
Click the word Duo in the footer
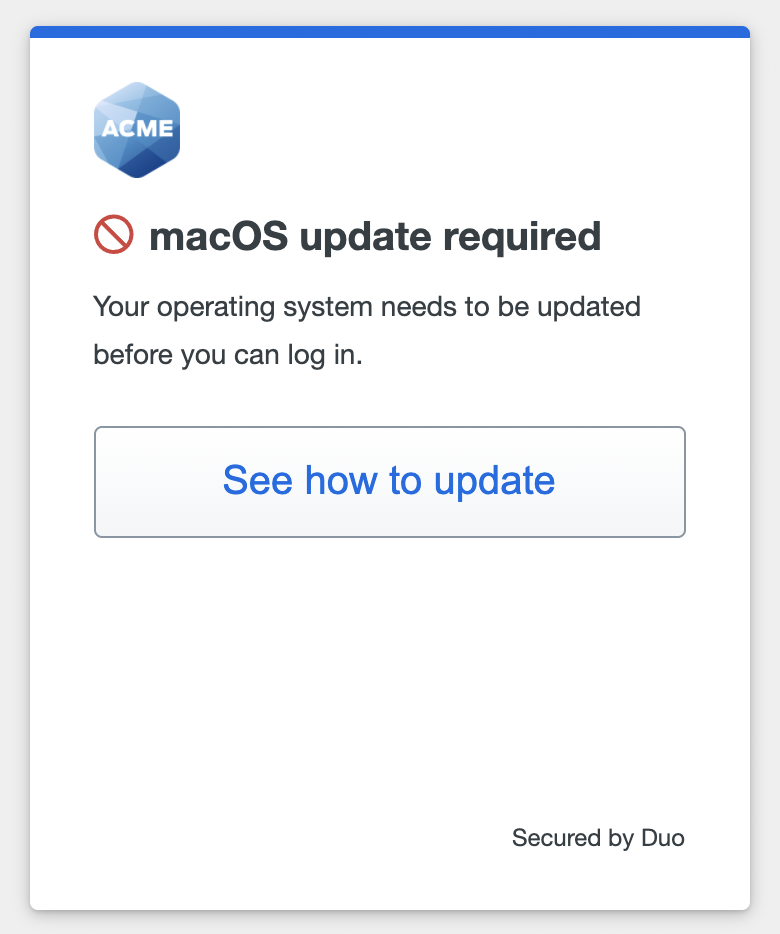click(663, 838)
